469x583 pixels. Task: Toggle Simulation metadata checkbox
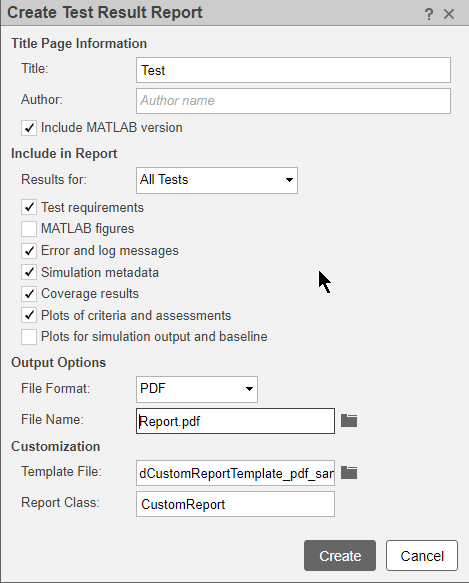click(29, 273)
